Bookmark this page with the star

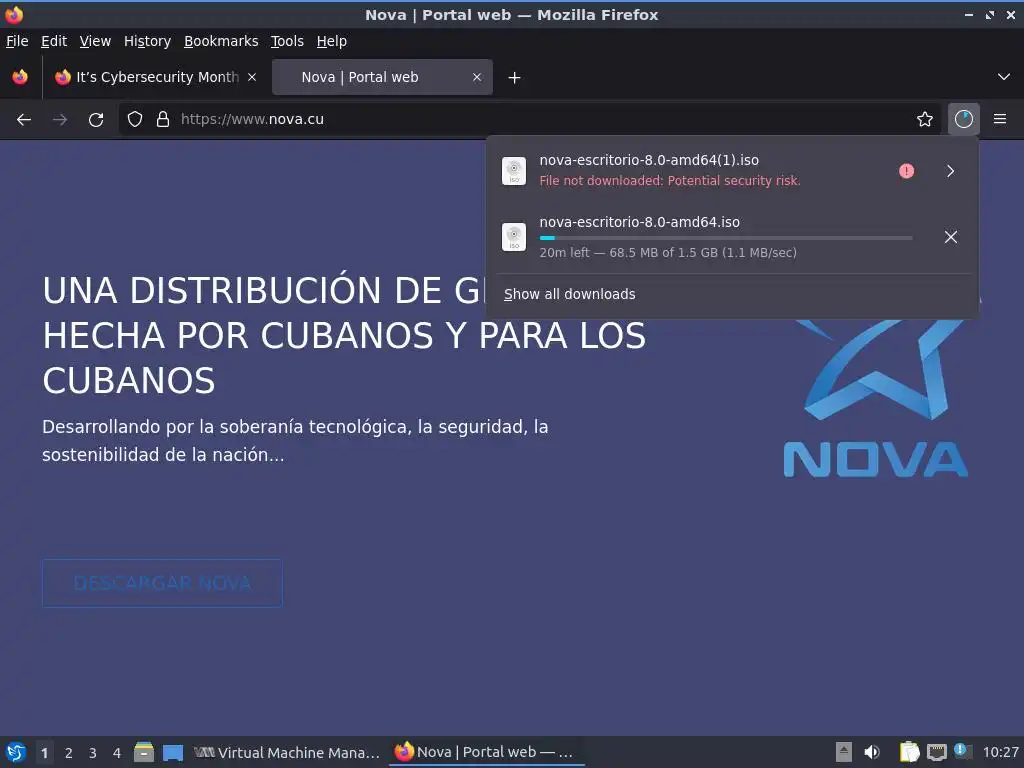[x=925, y=120]
